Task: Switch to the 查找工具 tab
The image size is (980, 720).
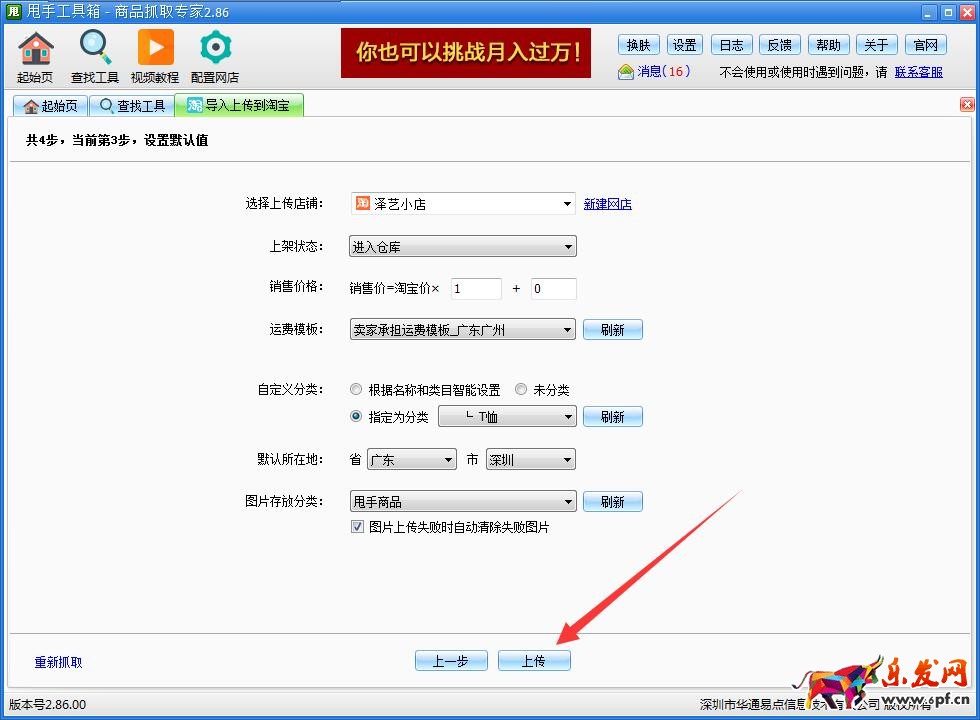Action: (131, 106)
